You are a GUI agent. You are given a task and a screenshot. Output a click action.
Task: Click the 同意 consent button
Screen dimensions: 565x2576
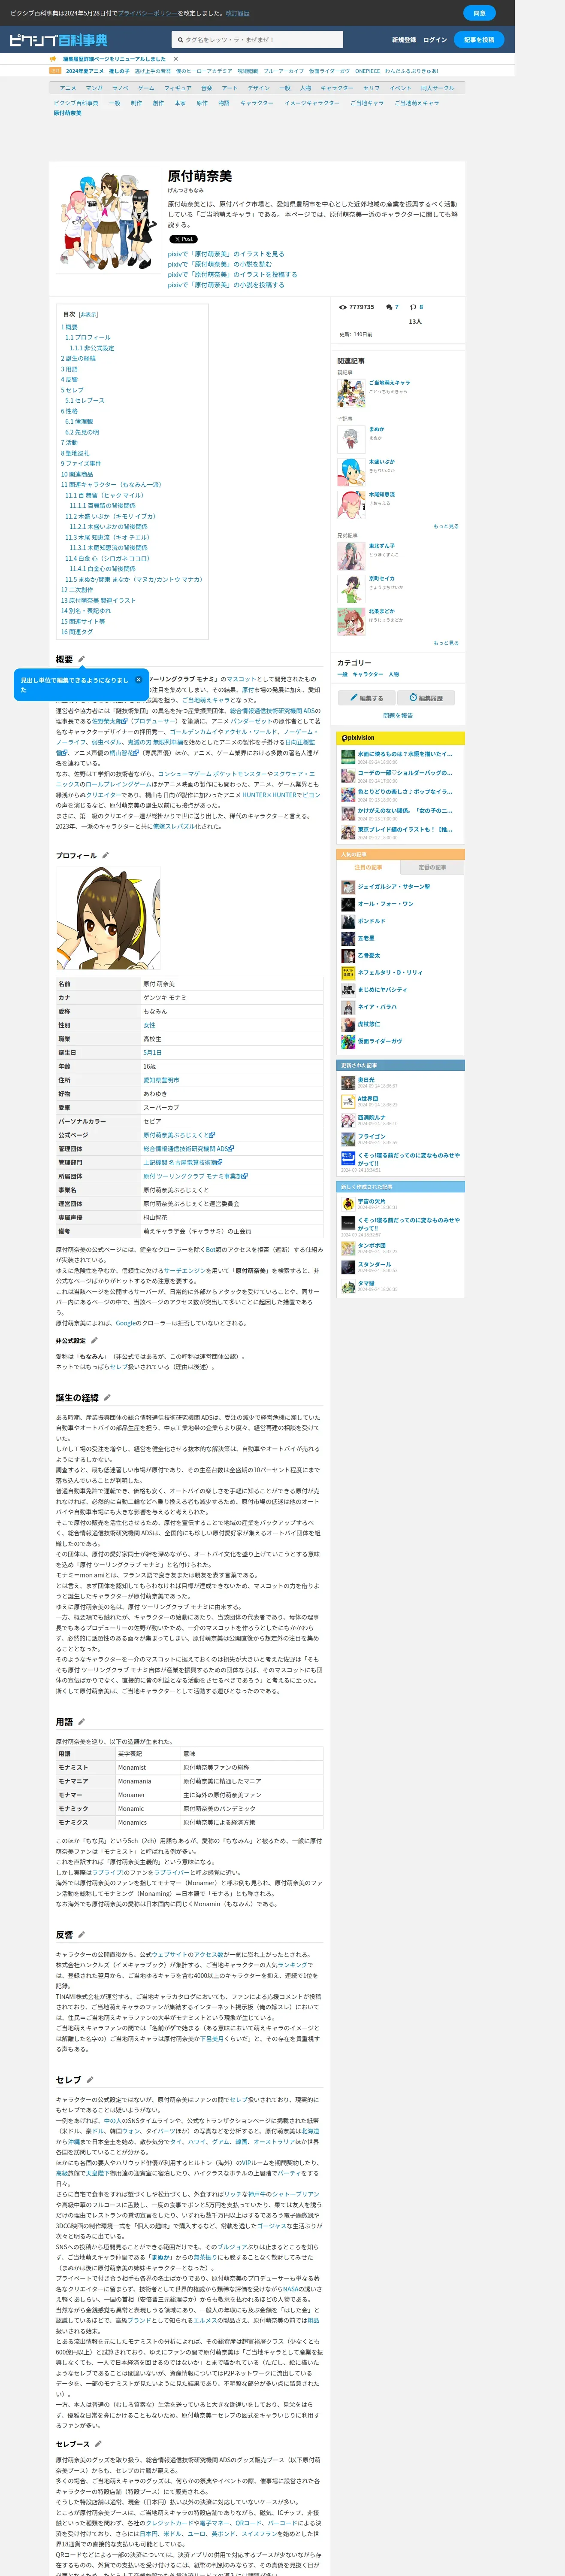coord(479,13)
